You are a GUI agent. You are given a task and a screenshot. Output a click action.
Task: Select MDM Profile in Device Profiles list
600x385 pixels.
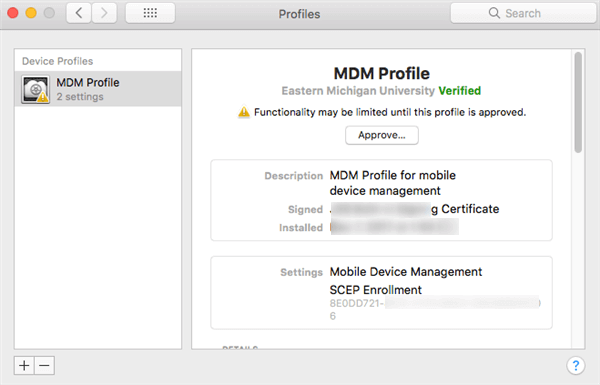click(x=98, y=89)
